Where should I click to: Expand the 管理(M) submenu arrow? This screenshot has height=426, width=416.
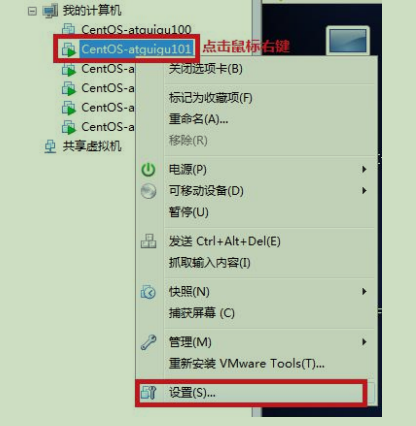pos(364,342)
